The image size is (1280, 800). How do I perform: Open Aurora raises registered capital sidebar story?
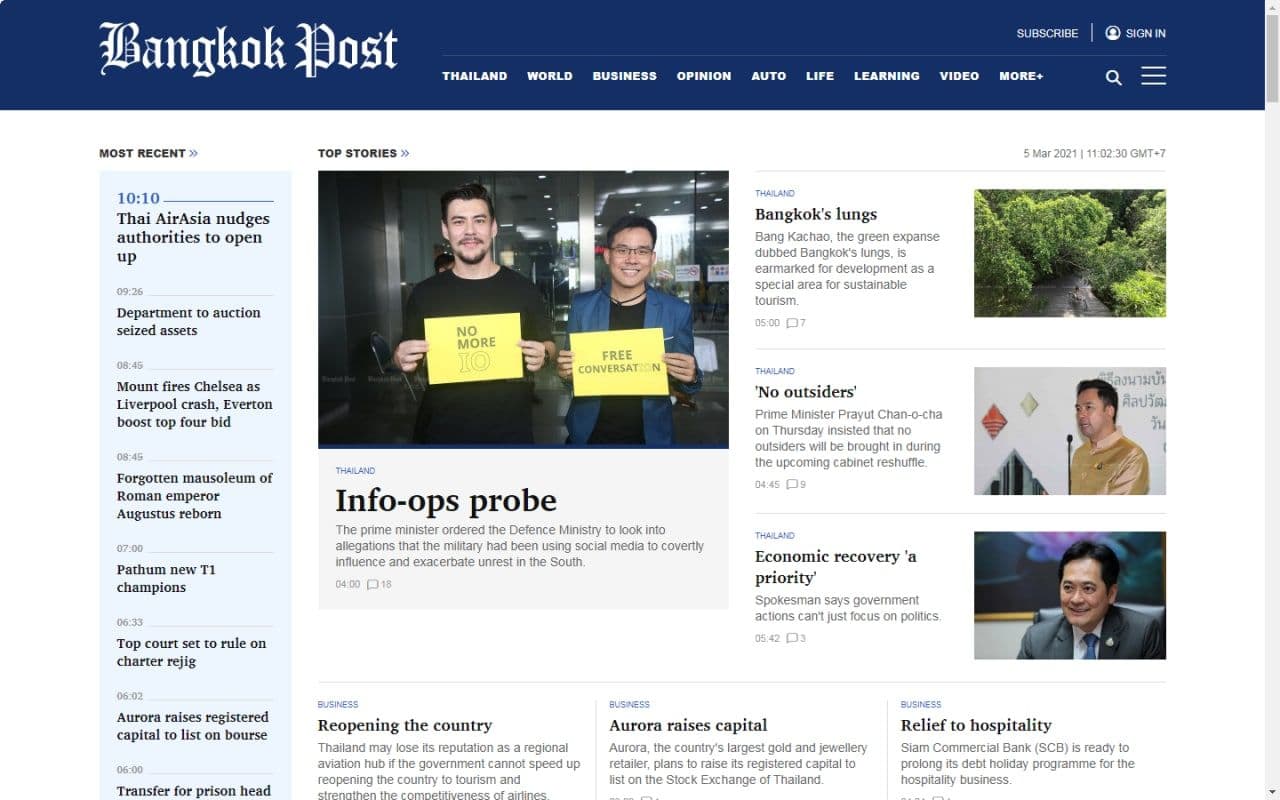pyautogui.click(x=193, y=726)
